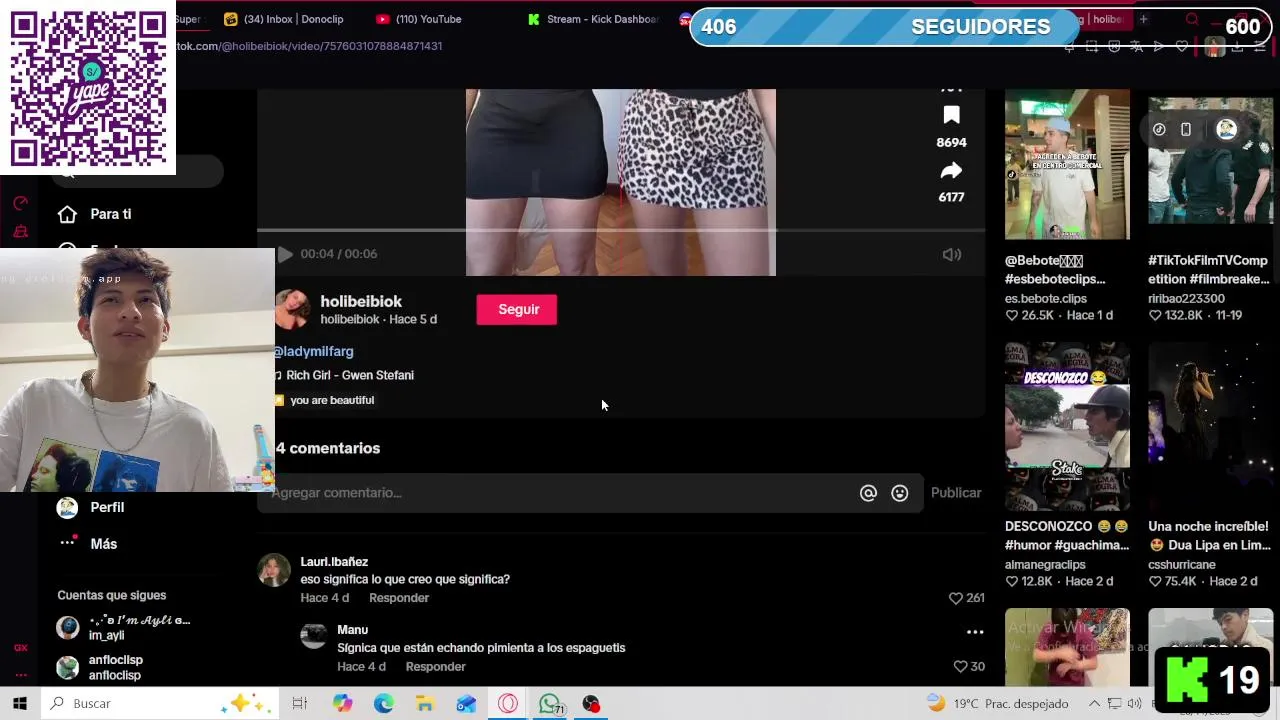Click Responder under Lauri.Ibañez comment

[399, 598]
